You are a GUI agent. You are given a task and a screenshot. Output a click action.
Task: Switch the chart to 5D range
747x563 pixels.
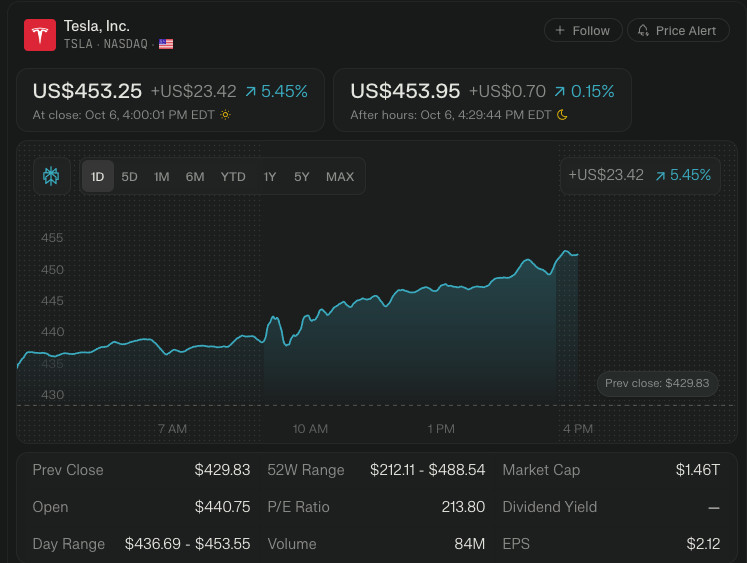pos(130,177)
